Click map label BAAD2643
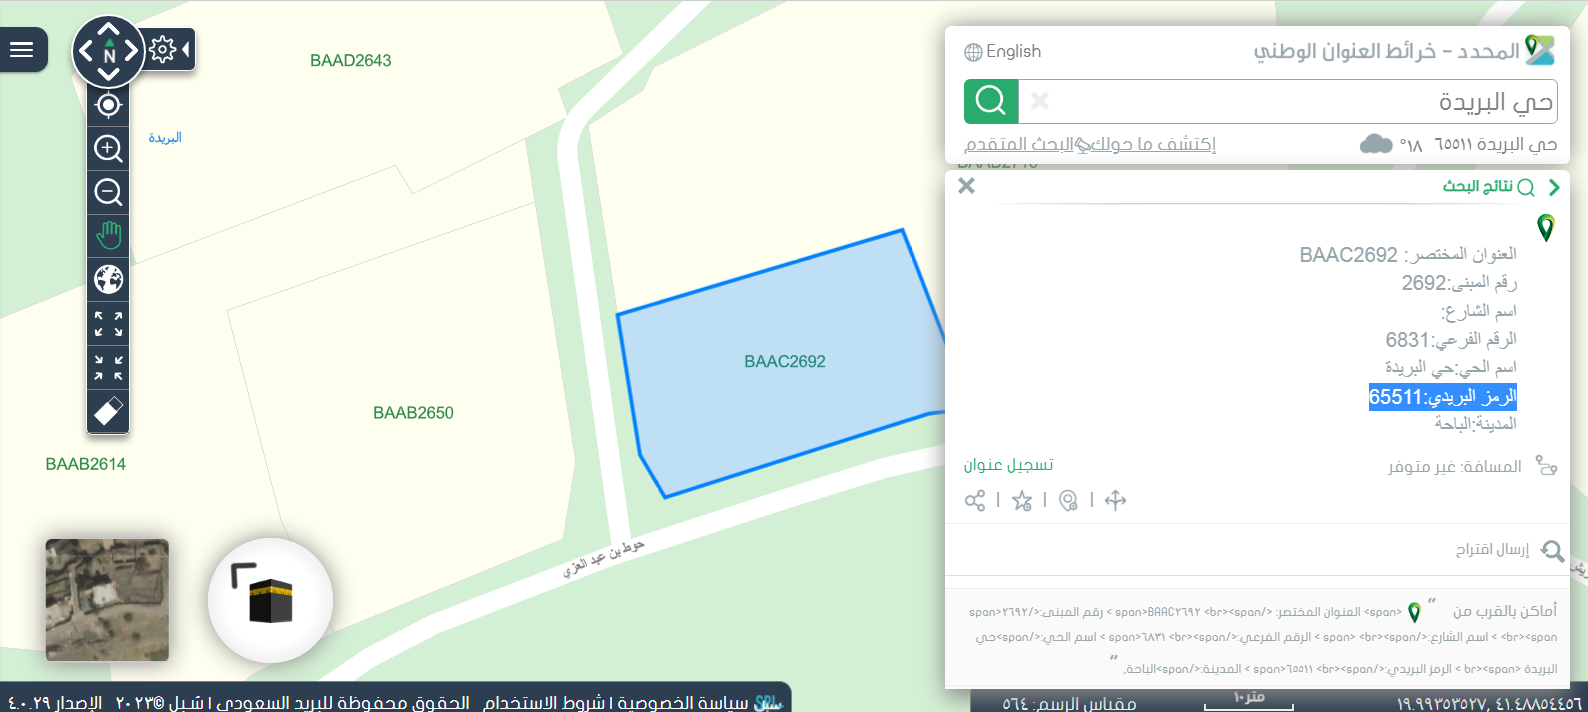Viewport: 1588px width, 712px height. click(x=351, y=61)
